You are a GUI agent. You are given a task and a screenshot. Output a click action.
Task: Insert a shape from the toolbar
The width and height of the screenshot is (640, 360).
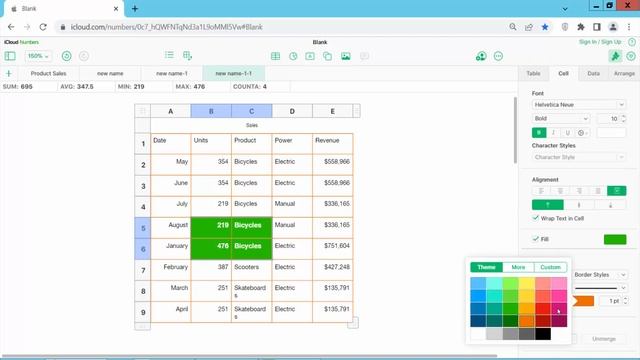click(x=327, y=56)
